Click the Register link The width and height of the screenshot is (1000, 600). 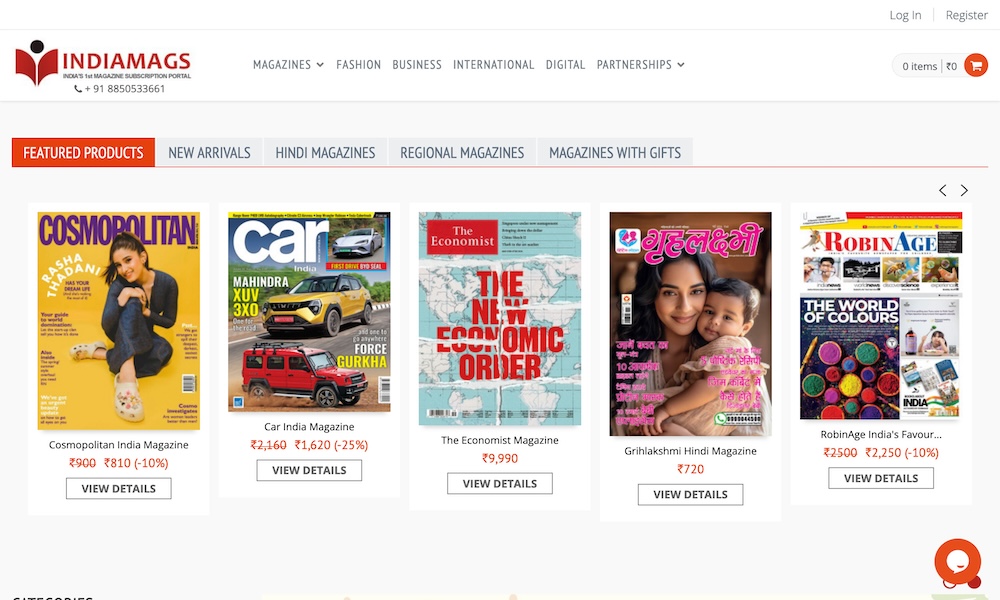[x=966, y=15]
